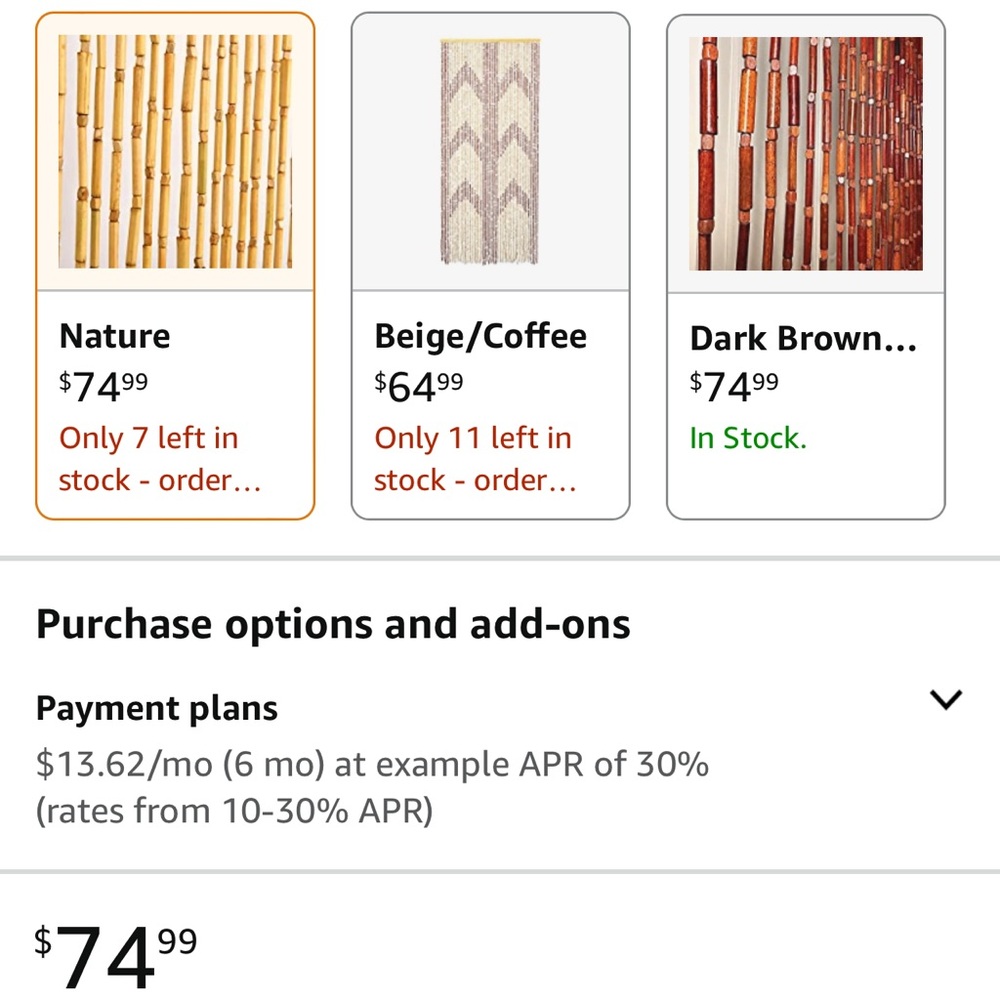Tap the truncated stock - order… line under Nature
Image resolution: width=1000 pixels, height=1000 pixels.
coord(159,480)
